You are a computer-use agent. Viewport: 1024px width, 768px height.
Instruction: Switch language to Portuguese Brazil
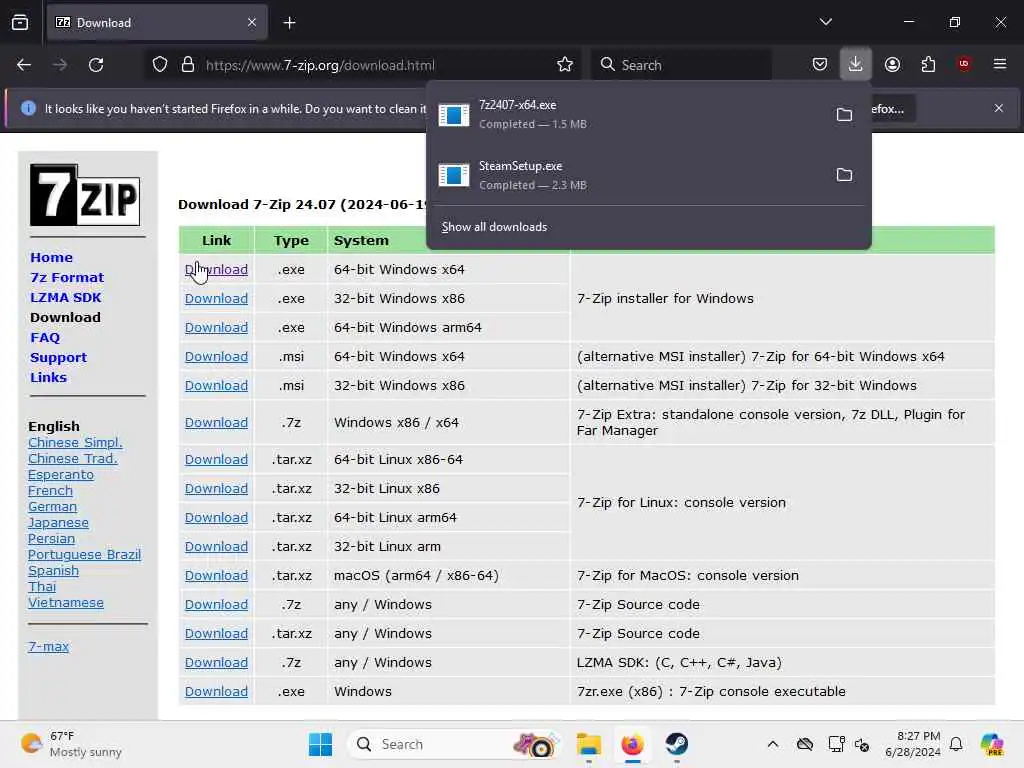point(84,554)
